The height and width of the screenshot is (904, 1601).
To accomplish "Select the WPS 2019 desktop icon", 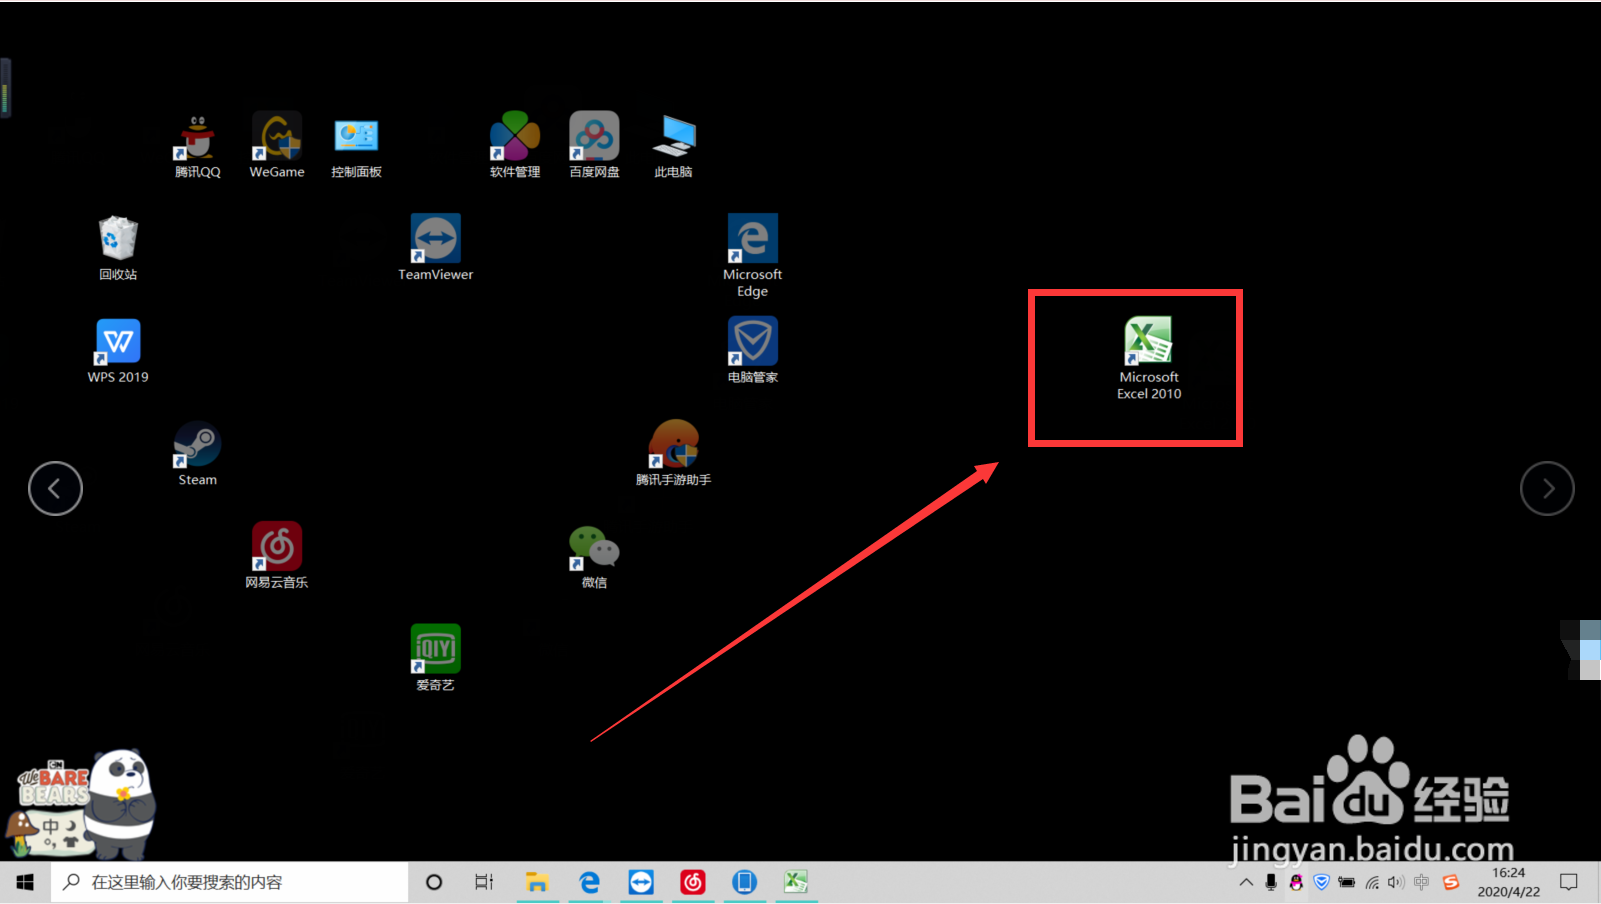I will (x=118, y=351).
